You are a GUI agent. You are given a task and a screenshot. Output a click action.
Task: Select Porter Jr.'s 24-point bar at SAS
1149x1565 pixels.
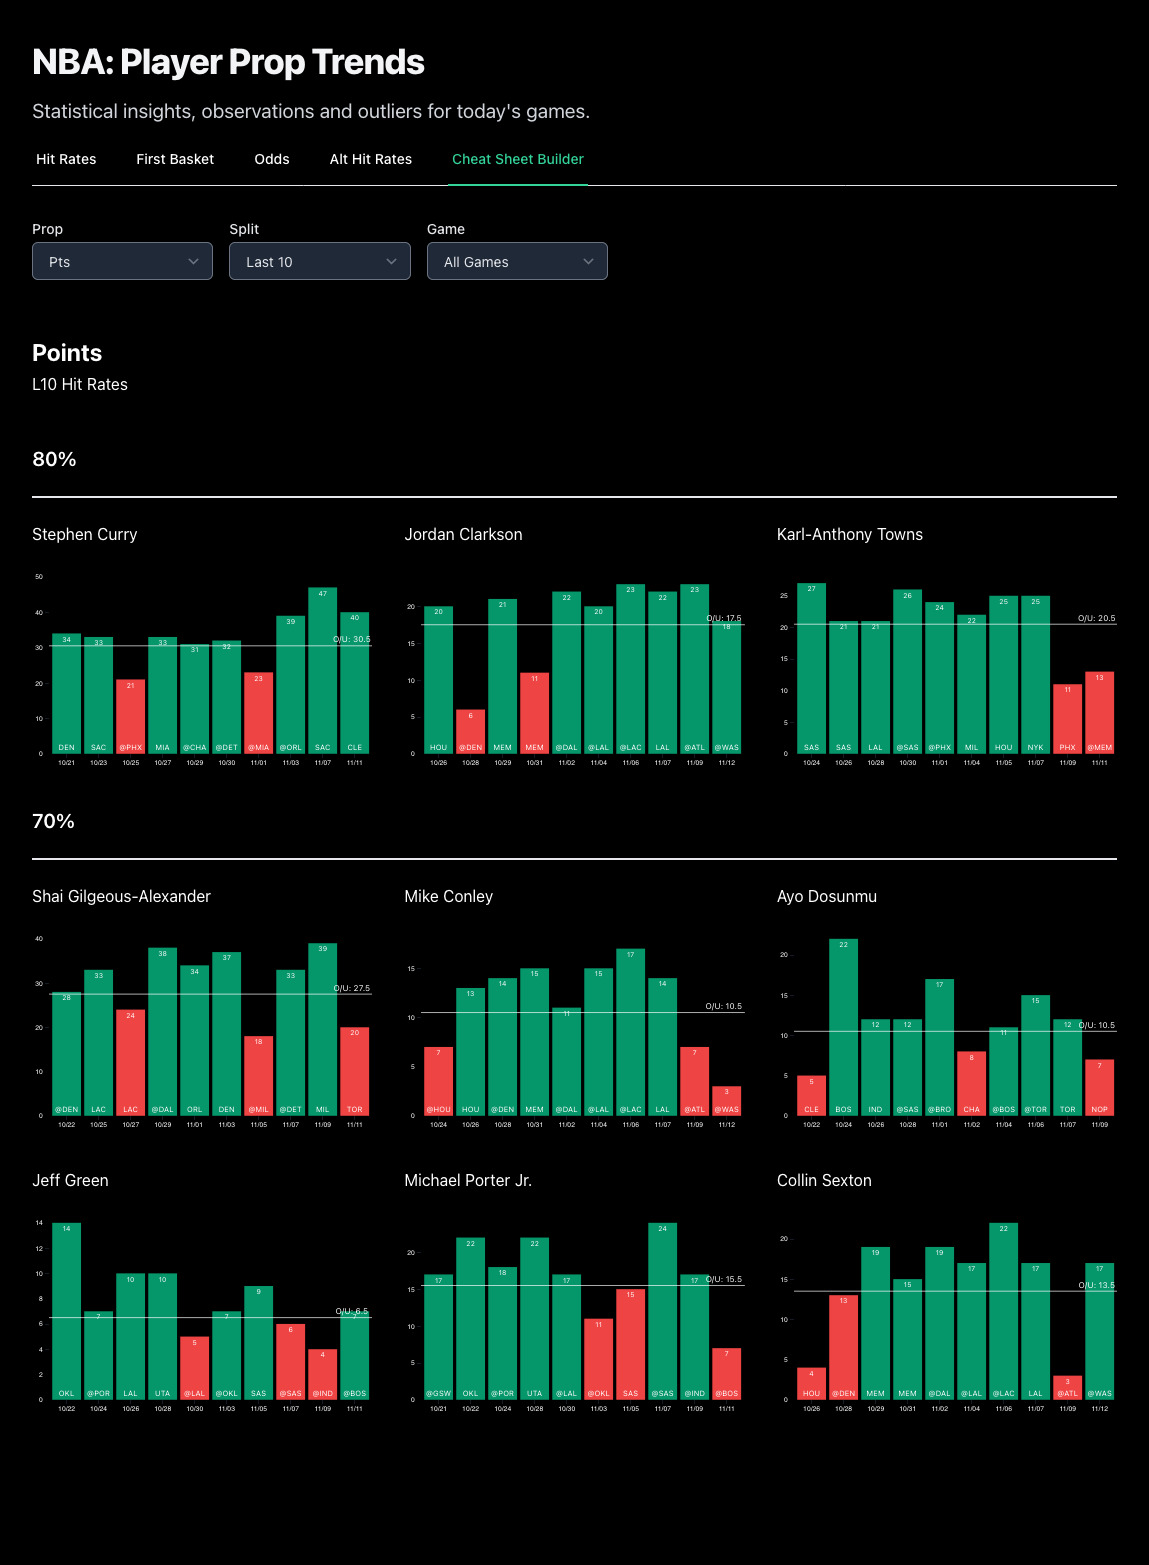click(663, 1311)
